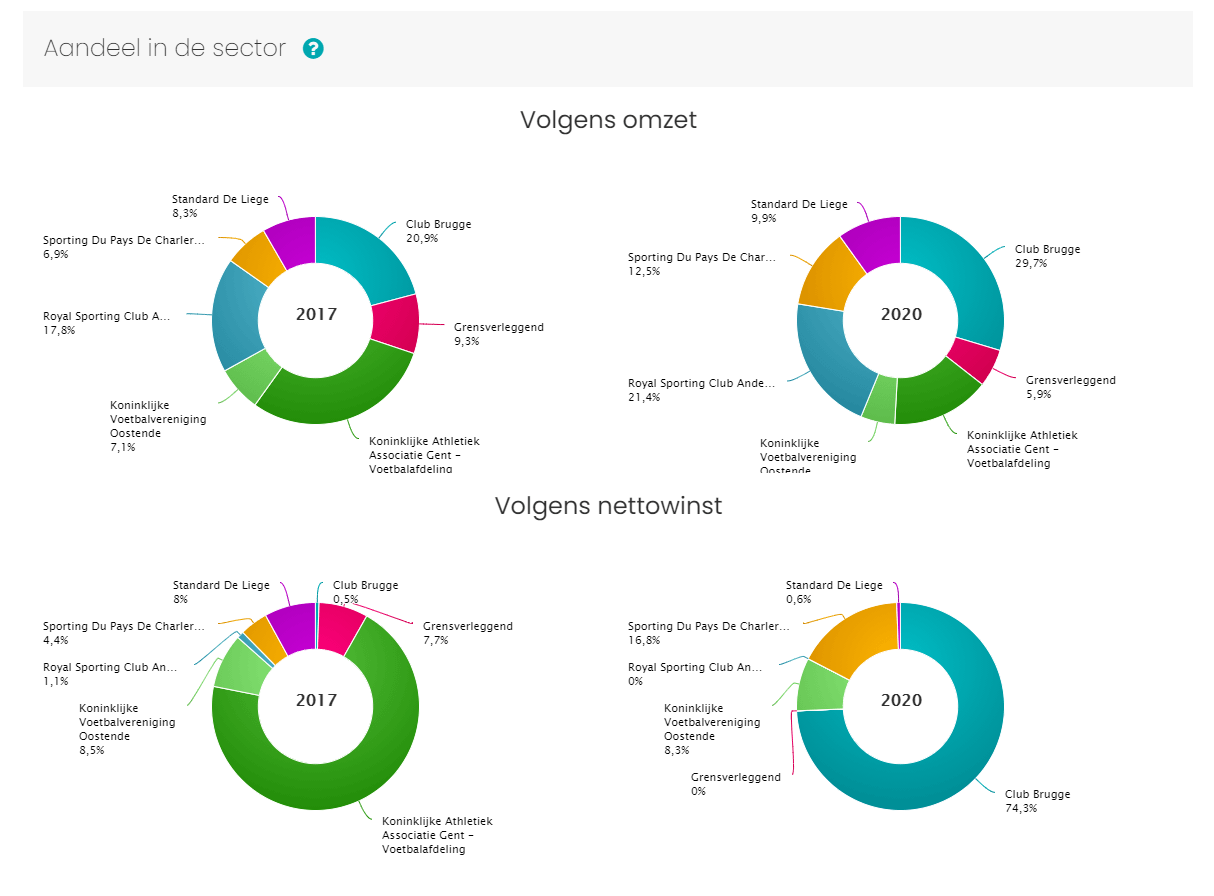Click Grensverleggend slice in 2017 omzet chart
The image size is (1214, 896).
coord(396,323)
